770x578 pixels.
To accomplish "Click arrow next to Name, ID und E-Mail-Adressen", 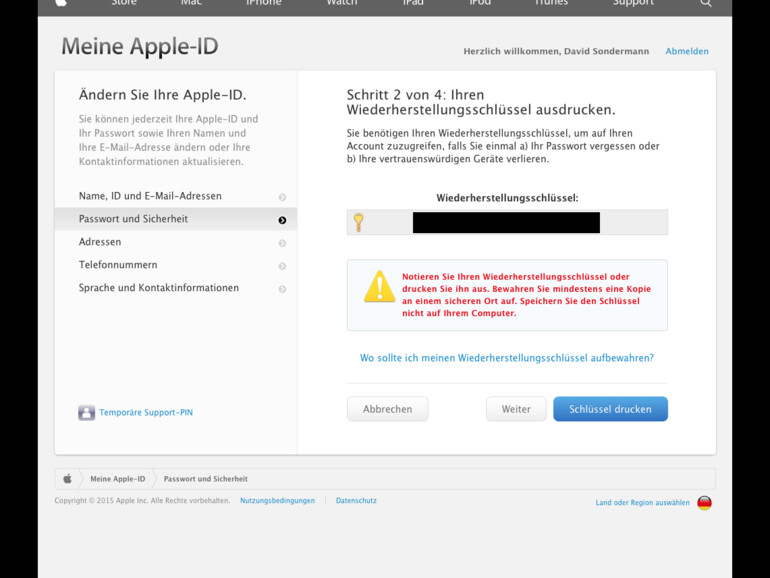I will point(282,197).
